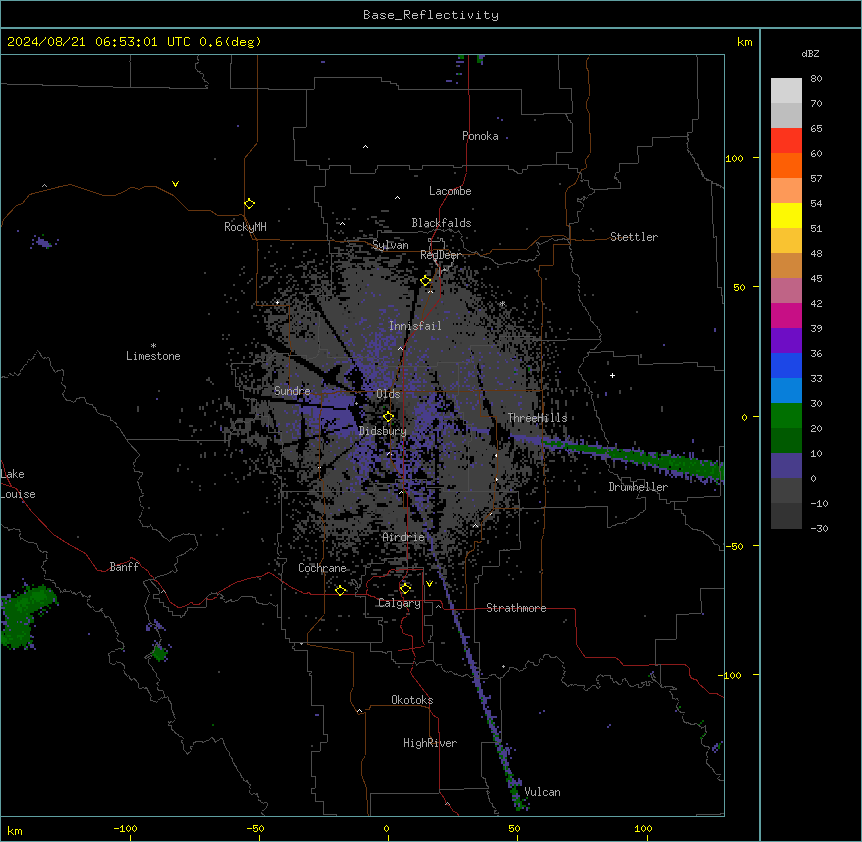Click the Lake Louise label
Image resolution: width=862 pixels, height=842 pixels.
click(18, 484)
